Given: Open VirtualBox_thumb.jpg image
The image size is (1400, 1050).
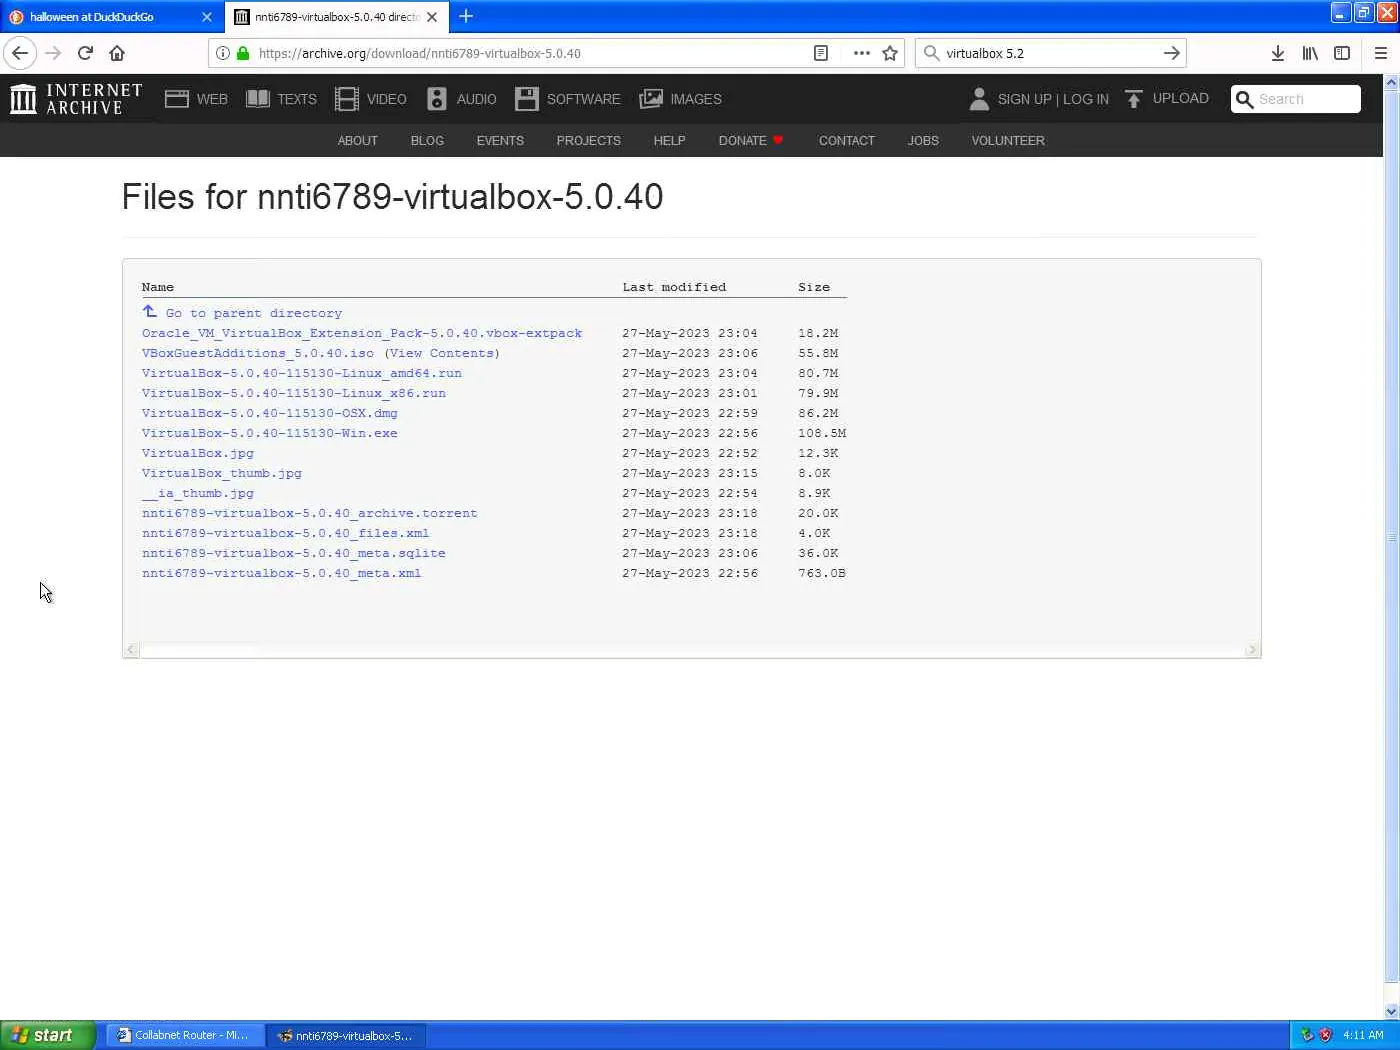Looking at the screenshot, I should 222,473.
